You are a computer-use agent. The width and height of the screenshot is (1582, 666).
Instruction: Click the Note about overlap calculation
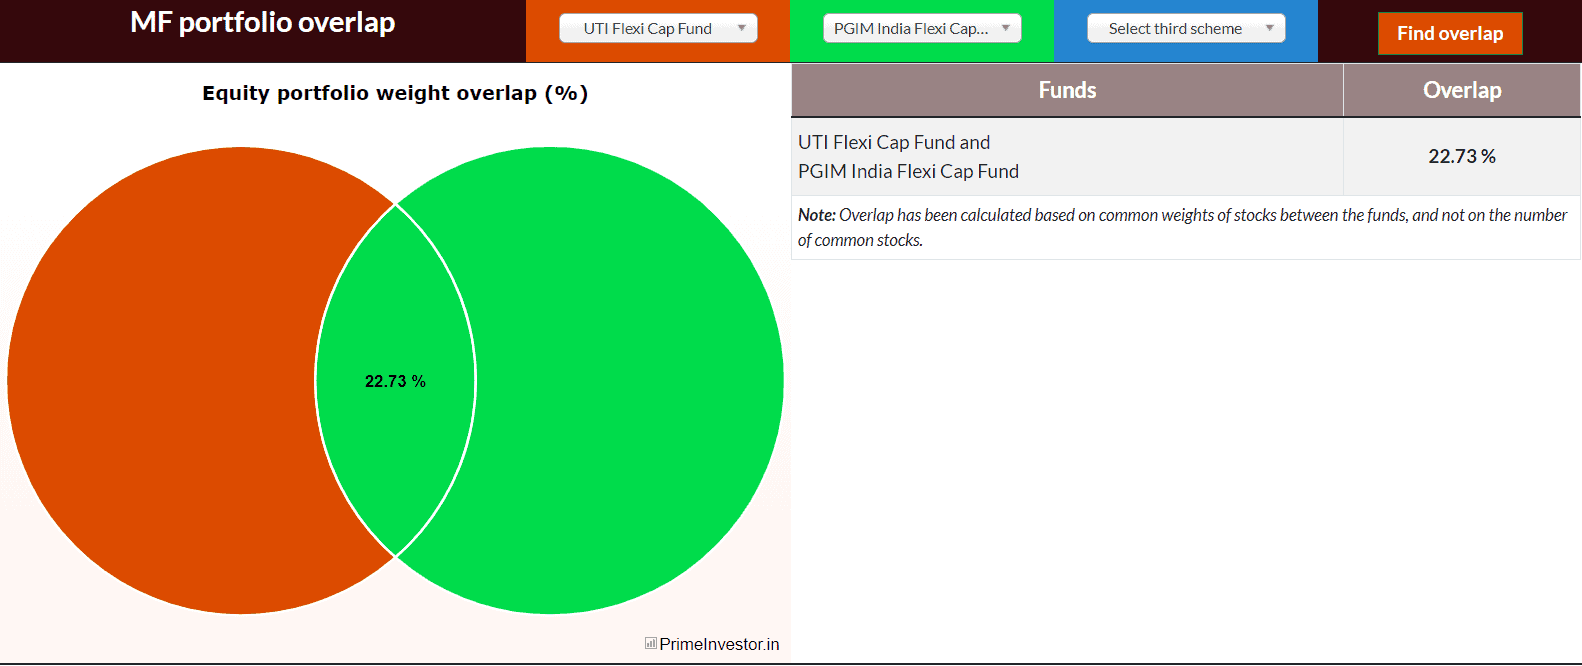click(x=1186, y=227)
